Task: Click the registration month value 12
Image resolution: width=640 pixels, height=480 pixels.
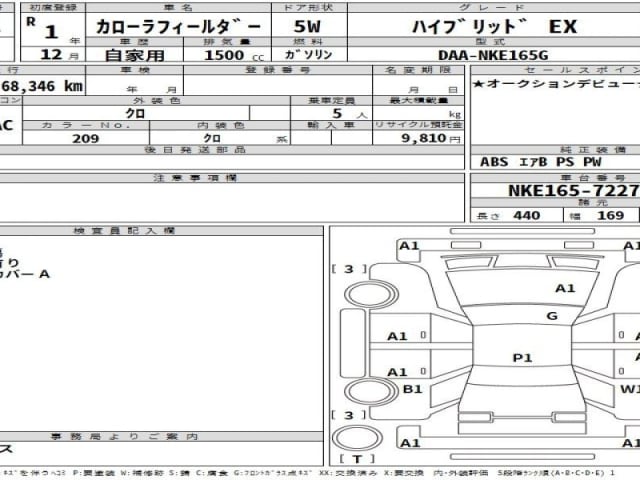Action: tap(51, 55)
